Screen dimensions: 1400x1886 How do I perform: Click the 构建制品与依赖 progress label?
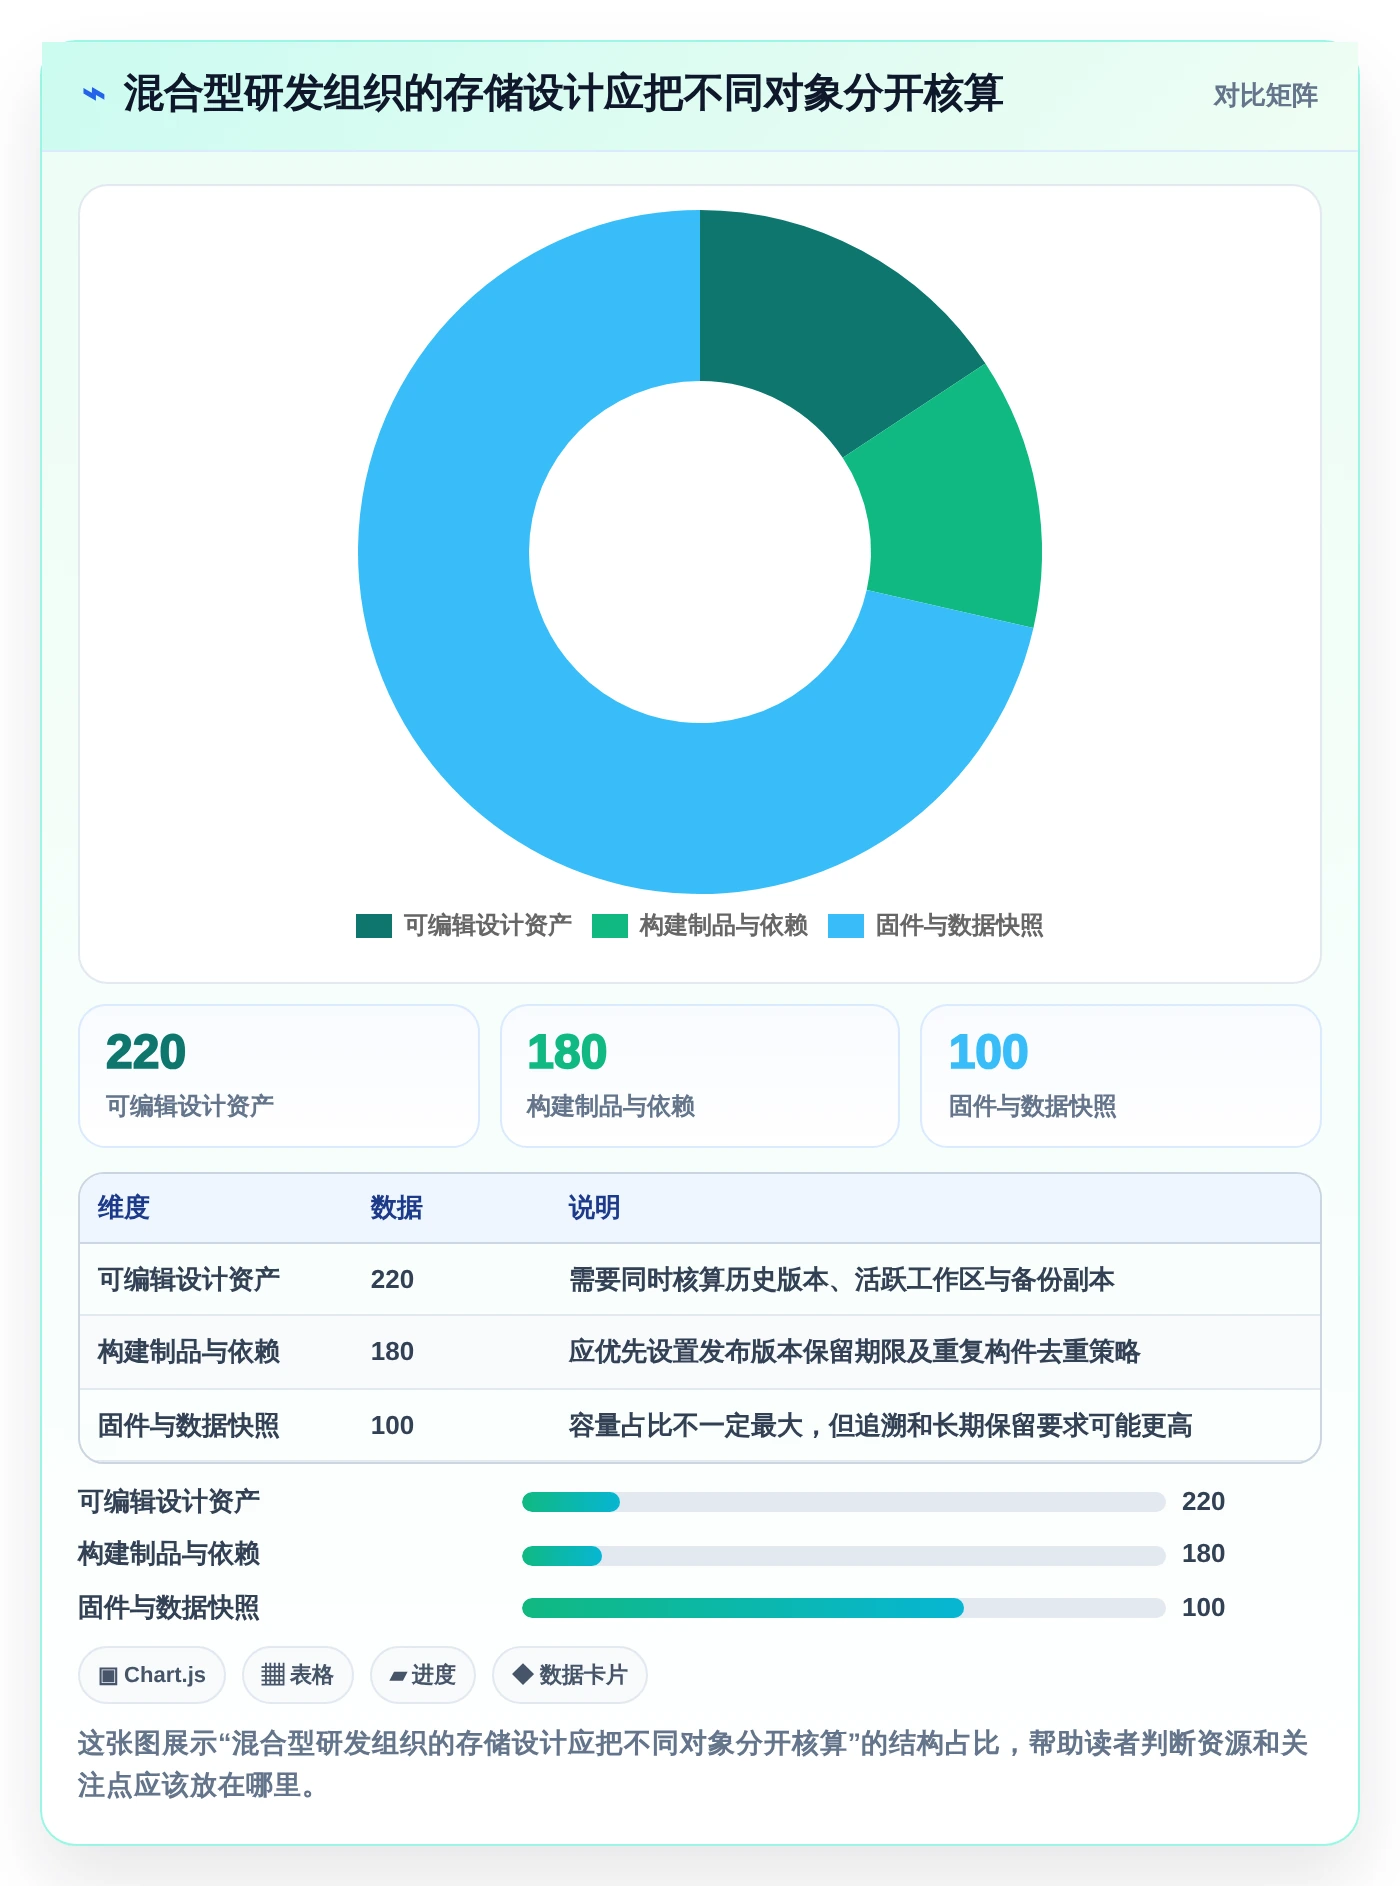170,1554
